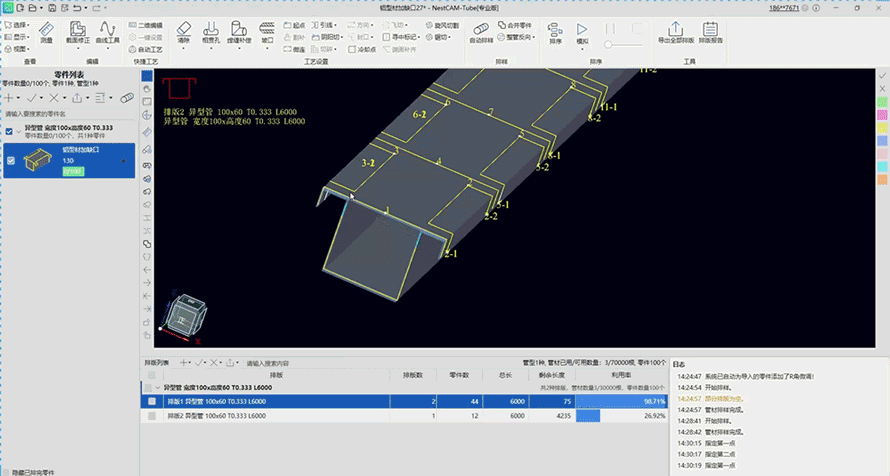This screenshot has width=890, height=476.
Task: Select the 测量 measure tool
Action: coord(46,33)
